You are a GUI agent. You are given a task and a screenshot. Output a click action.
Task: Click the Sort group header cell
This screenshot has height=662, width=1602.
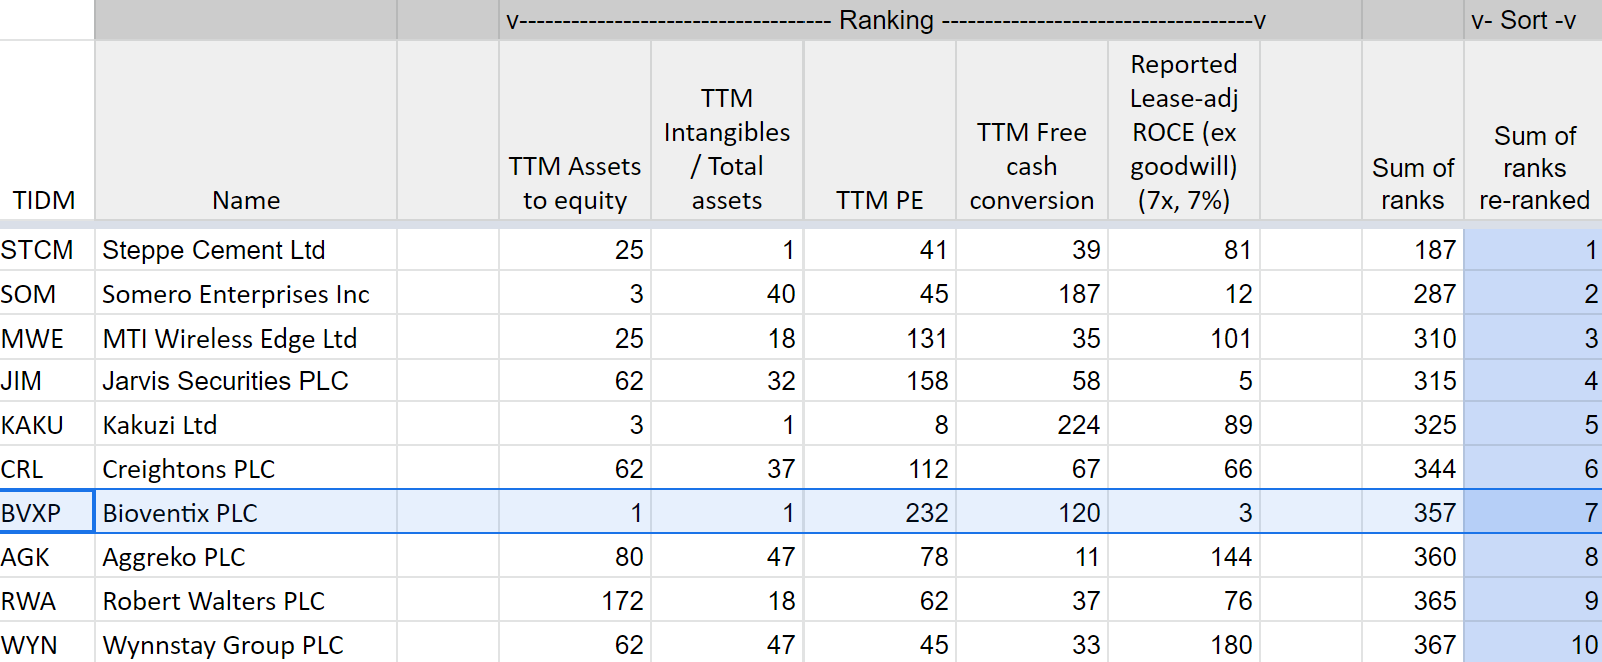1534,20
